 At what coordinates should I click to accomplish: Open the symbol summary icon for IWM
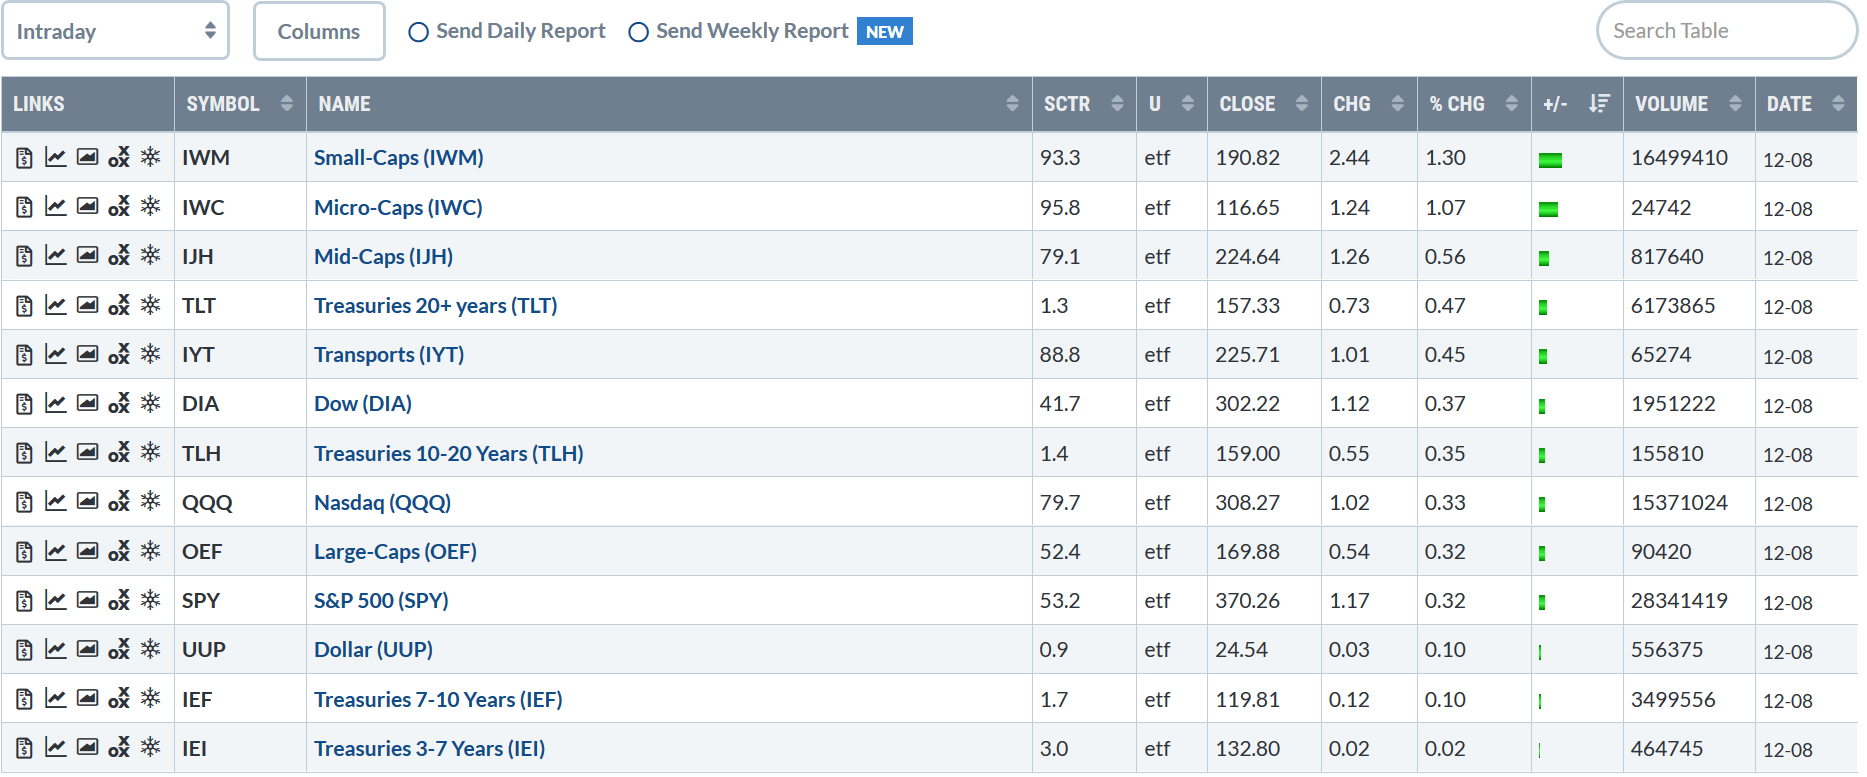[x=25, y=158]
